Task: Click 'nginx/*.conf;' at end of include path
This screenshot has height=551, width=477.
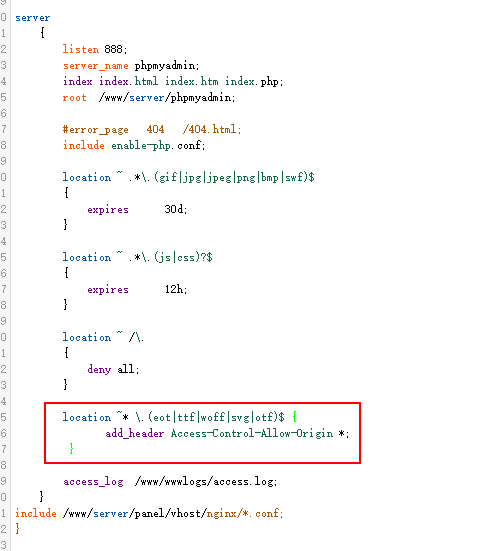Action: click(245, 513)
